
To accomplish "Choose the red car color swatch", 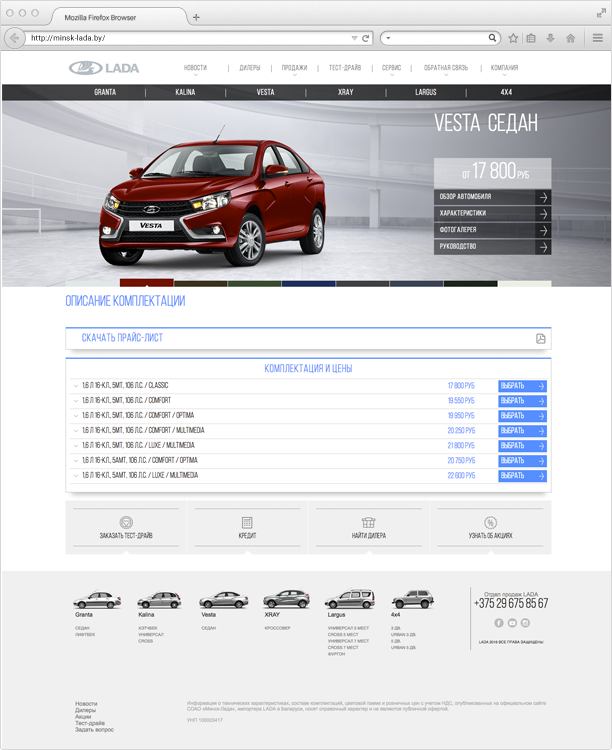I will click(x=146, y=283).
